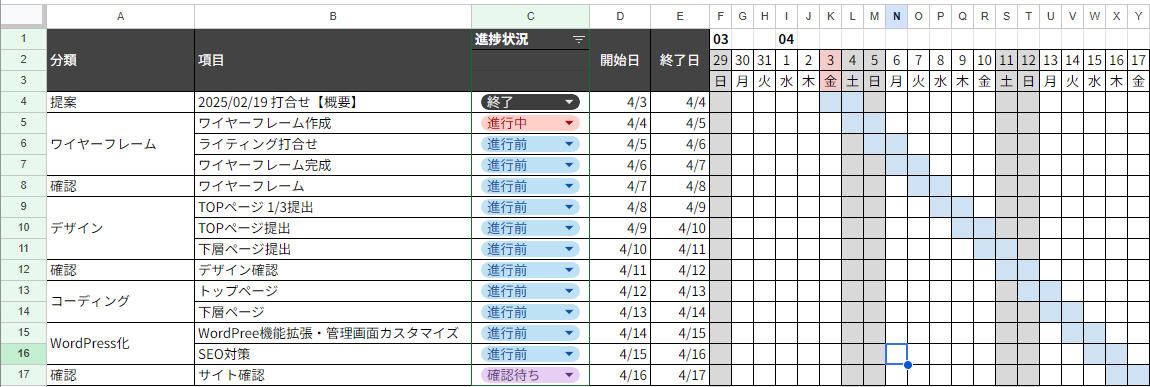Select column A header
The image size is (1150, 387).
(120, 16)
